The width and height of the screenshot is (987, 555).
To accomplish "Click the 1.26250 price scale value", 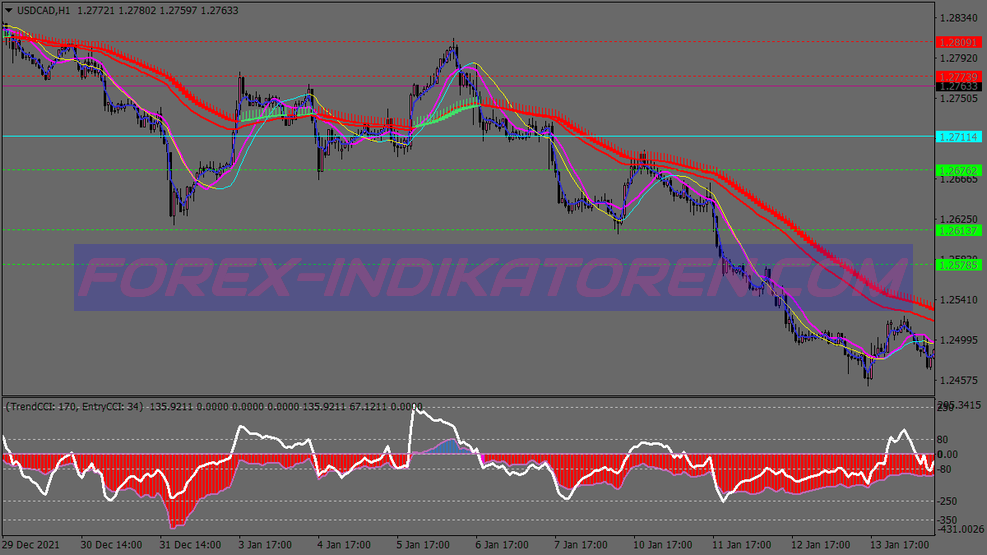I will pyautogui.click(x=959, y=219).
